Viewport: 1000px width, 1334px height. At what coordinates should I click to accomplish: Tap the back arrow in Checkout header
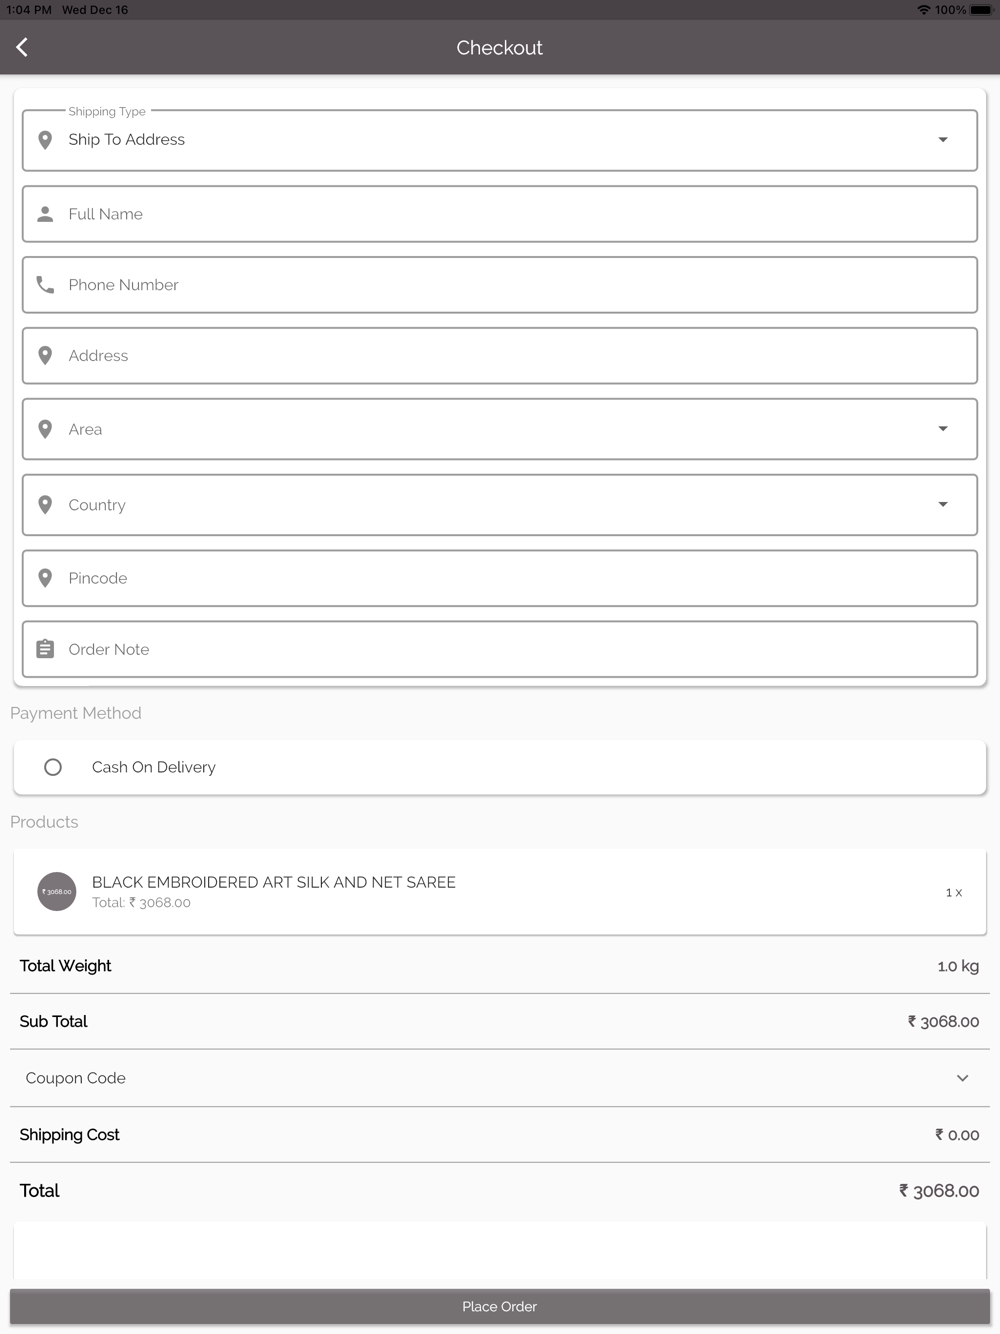[x=22, y=47]
